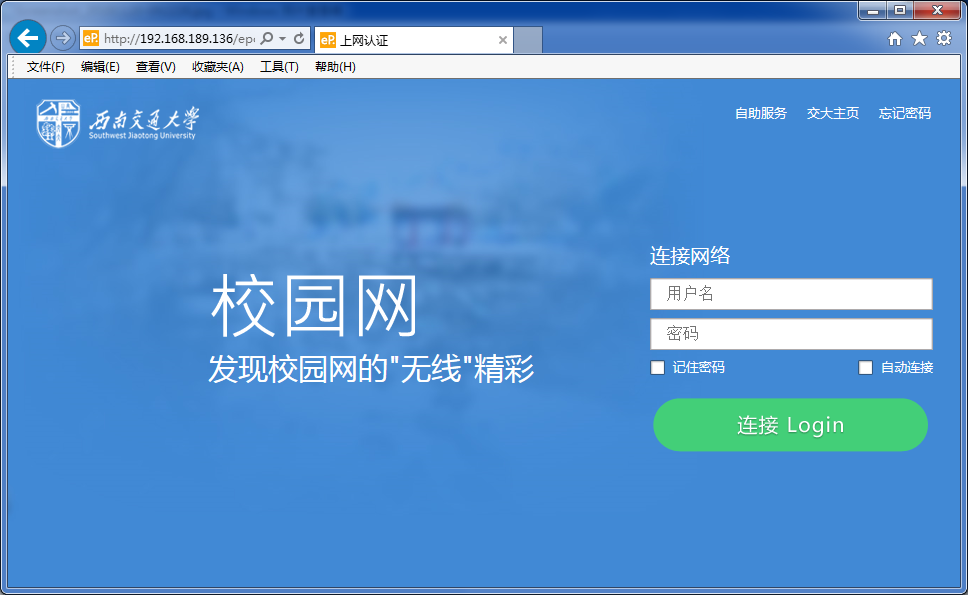The width and height of the screenshot is (968, 595).
Task: Open the 文件(F) menu
Action: [42, 66]
